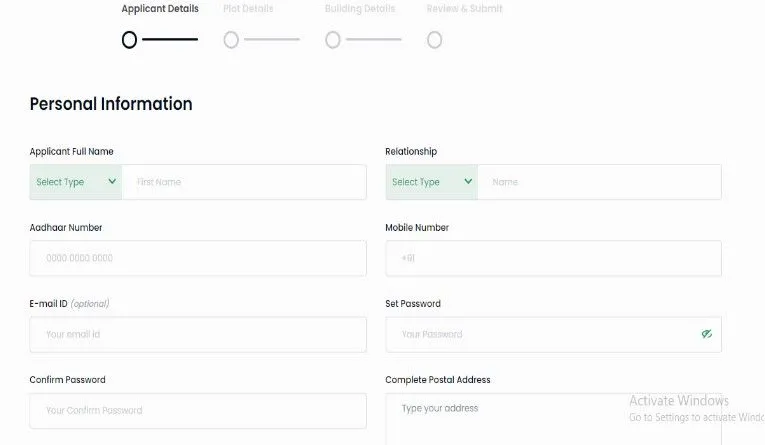Focus the Confirm Password field
The image size is (765, 445).
(198, 410)
